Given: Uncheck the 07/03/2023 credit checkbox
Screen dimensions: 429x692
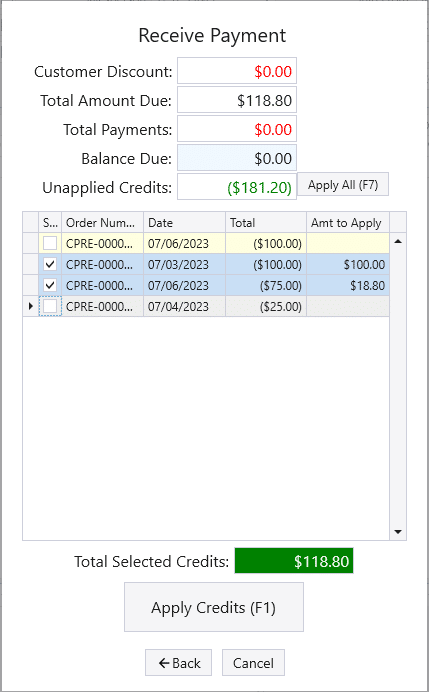Looking at the screenshot, I should 50,264.
